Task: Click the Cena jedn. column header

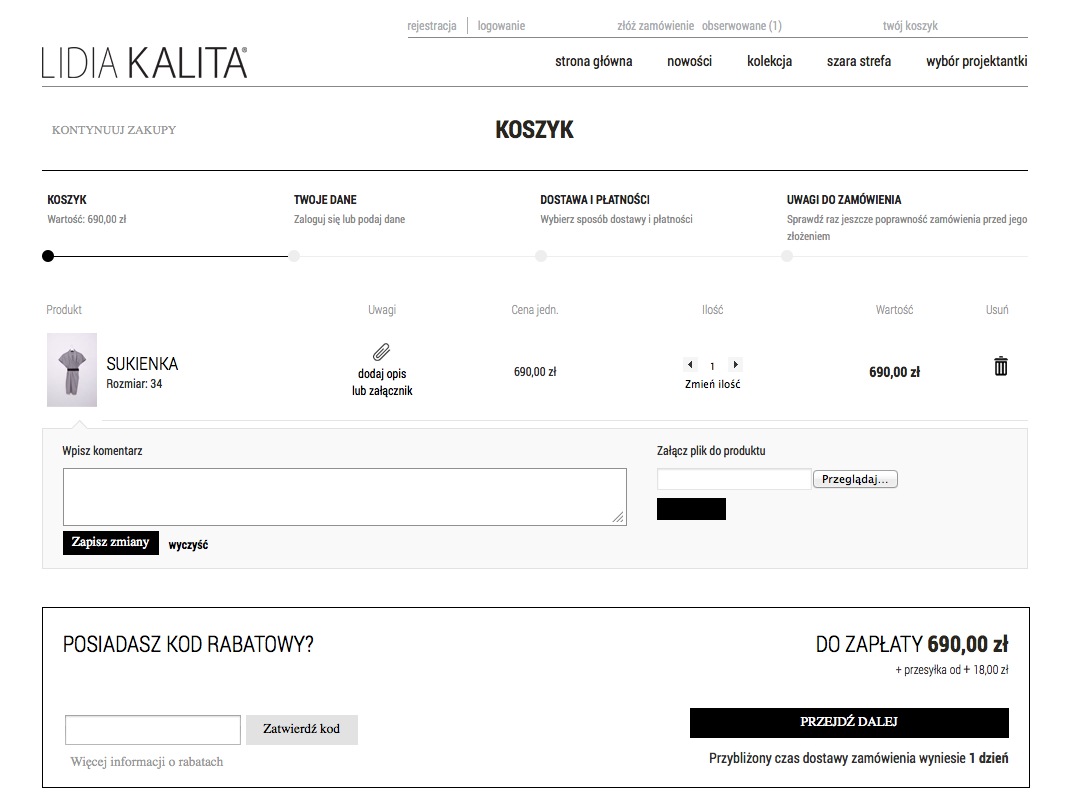Action: coord(534,310)
